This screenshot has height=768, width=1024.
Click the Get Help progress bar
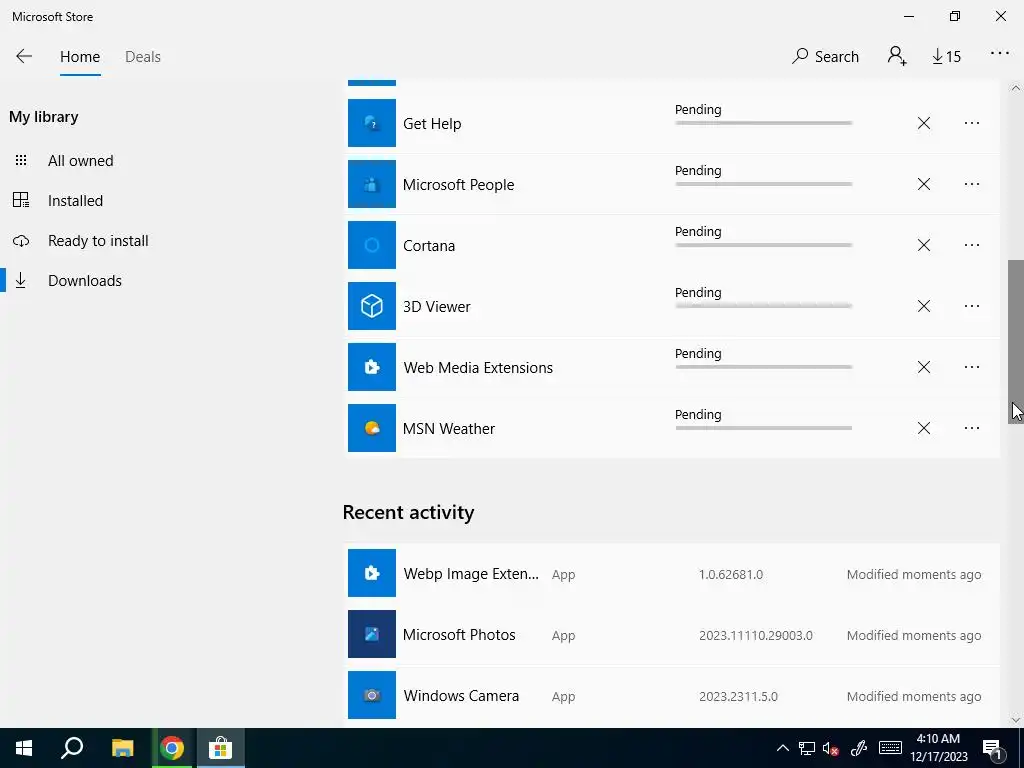tap(763, 123)
